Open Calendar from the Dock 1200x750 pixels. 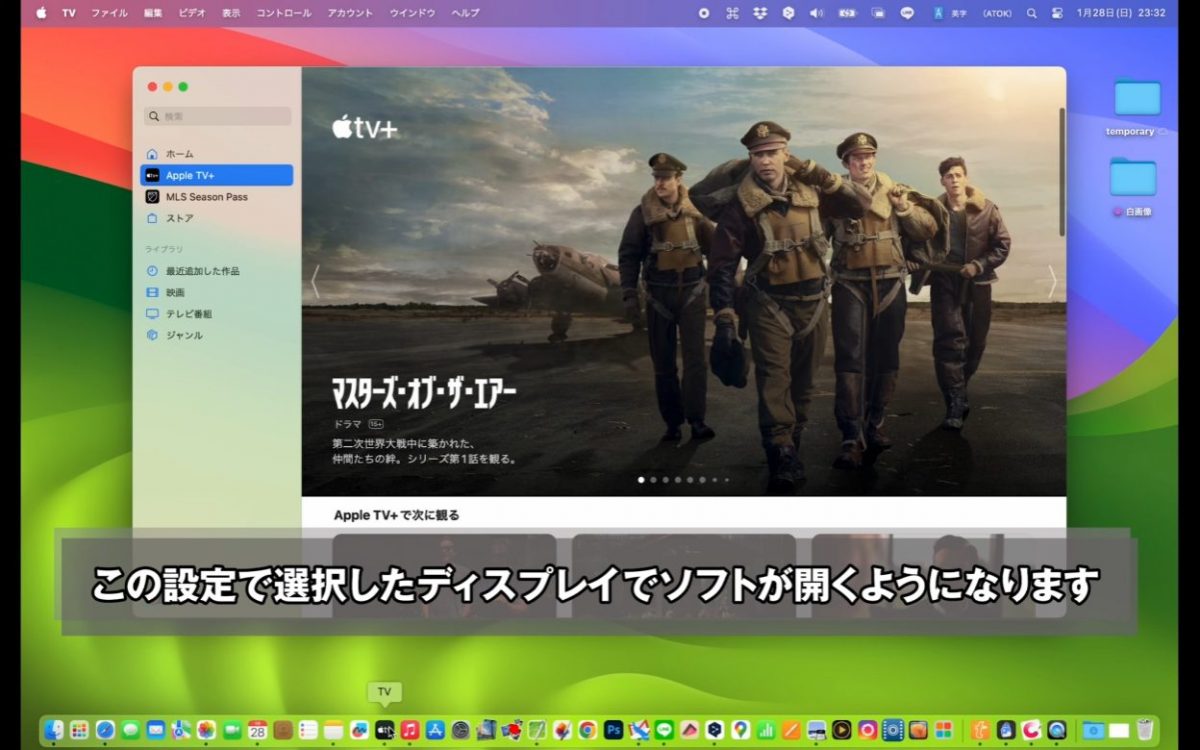(257, 730)
